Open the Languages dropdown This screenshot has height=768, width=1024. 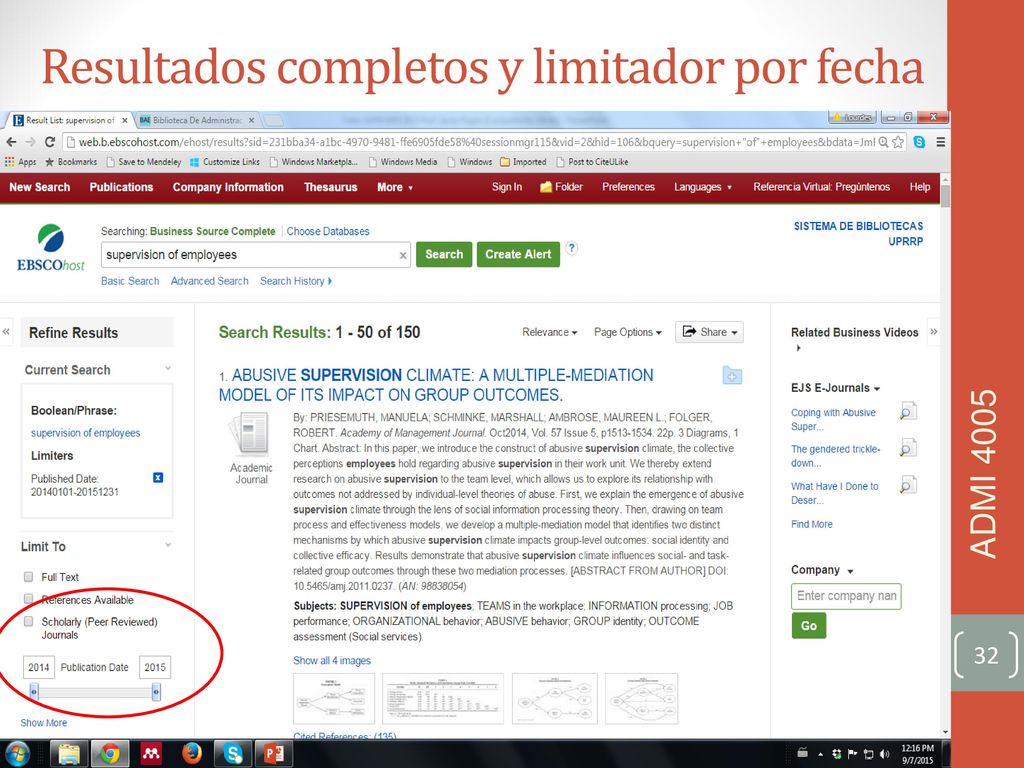(703, 187)
